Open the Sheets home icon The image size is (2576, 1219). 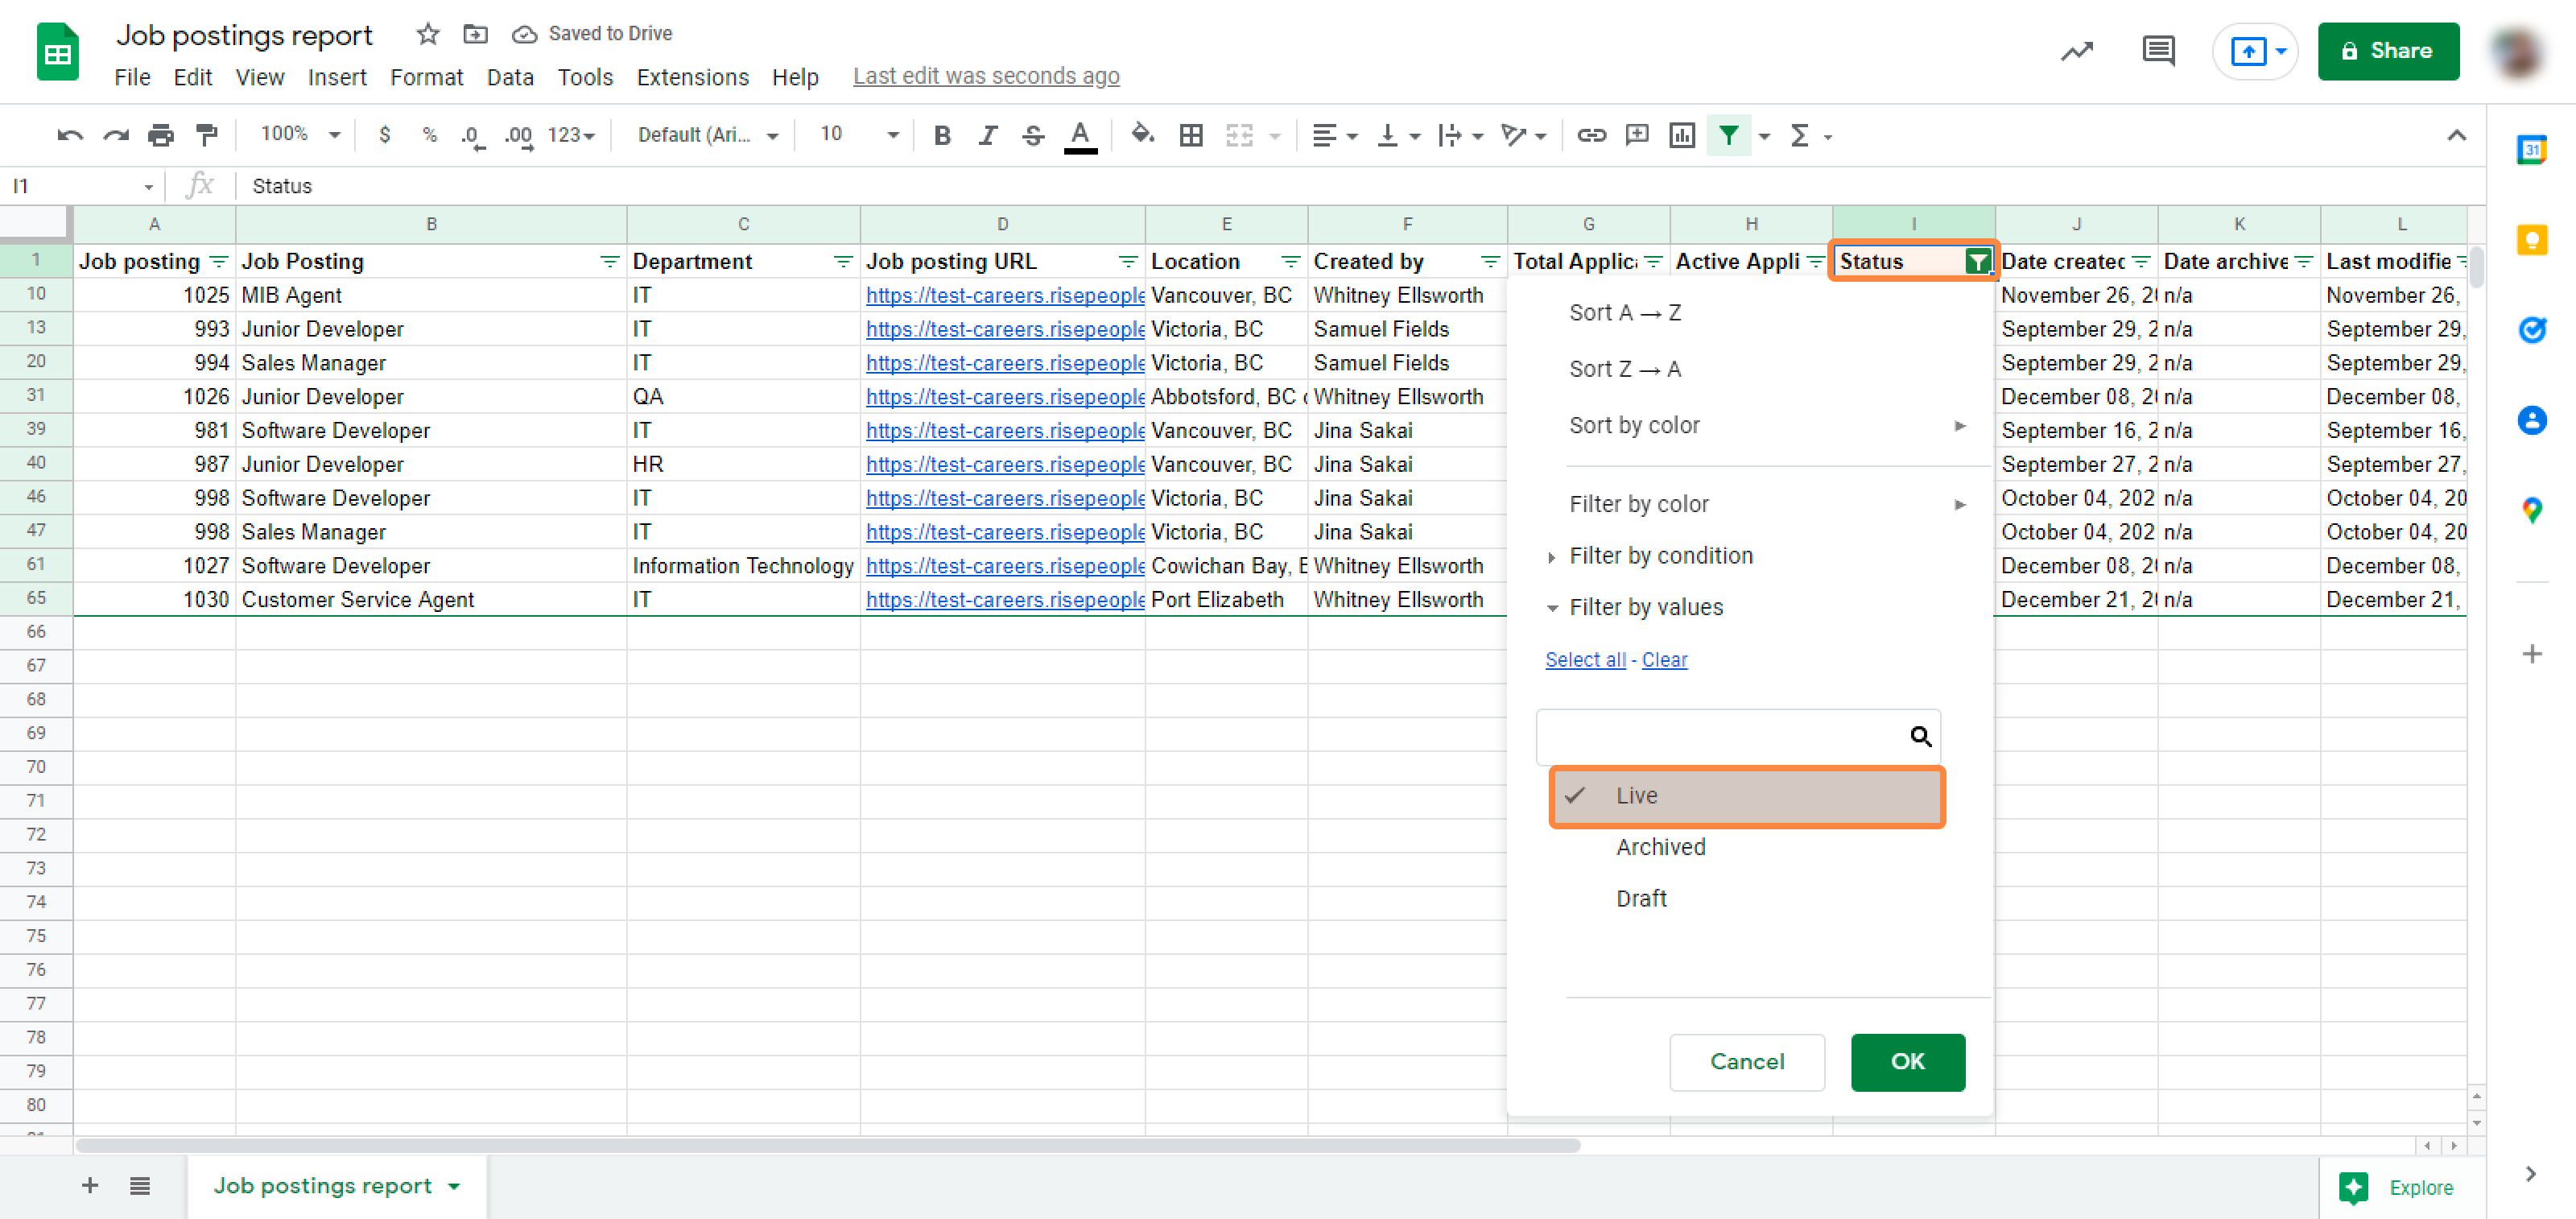(58, 51)
